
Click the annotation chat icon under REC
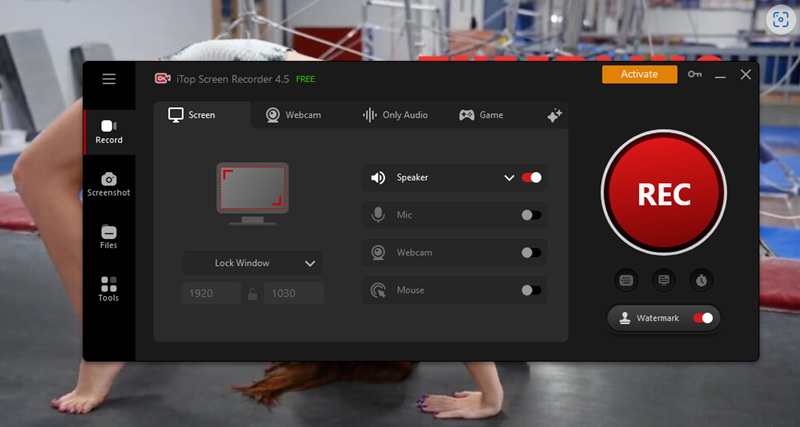point(664,280)
